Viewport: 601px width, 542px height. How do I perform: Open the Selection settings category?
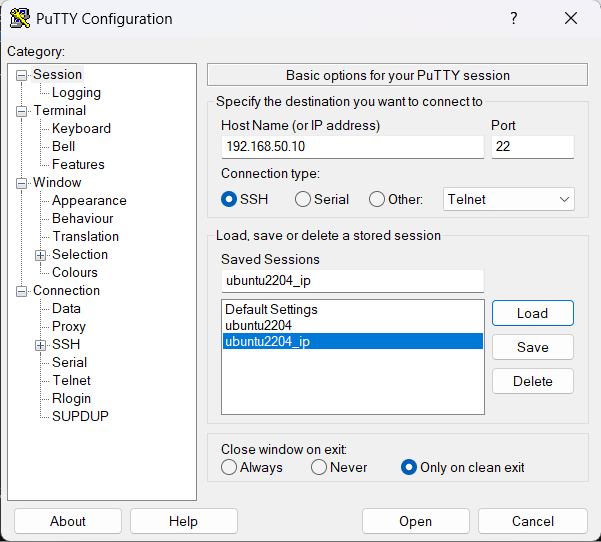point(80,255)
